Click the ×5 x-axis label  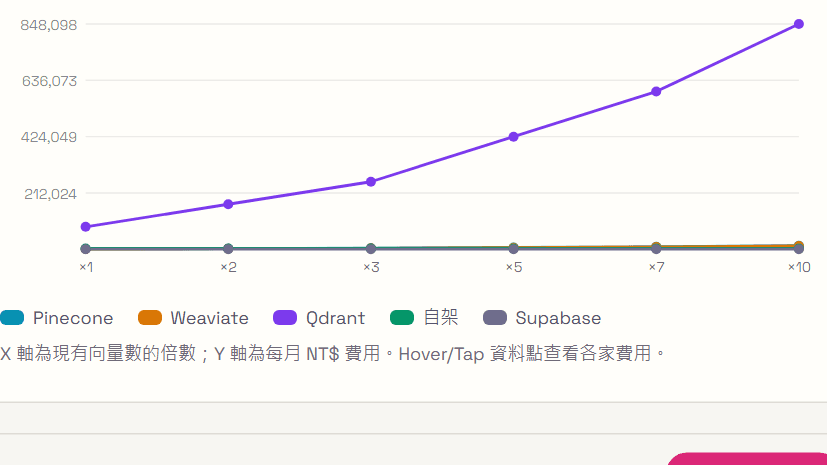[x=514, y=267]
